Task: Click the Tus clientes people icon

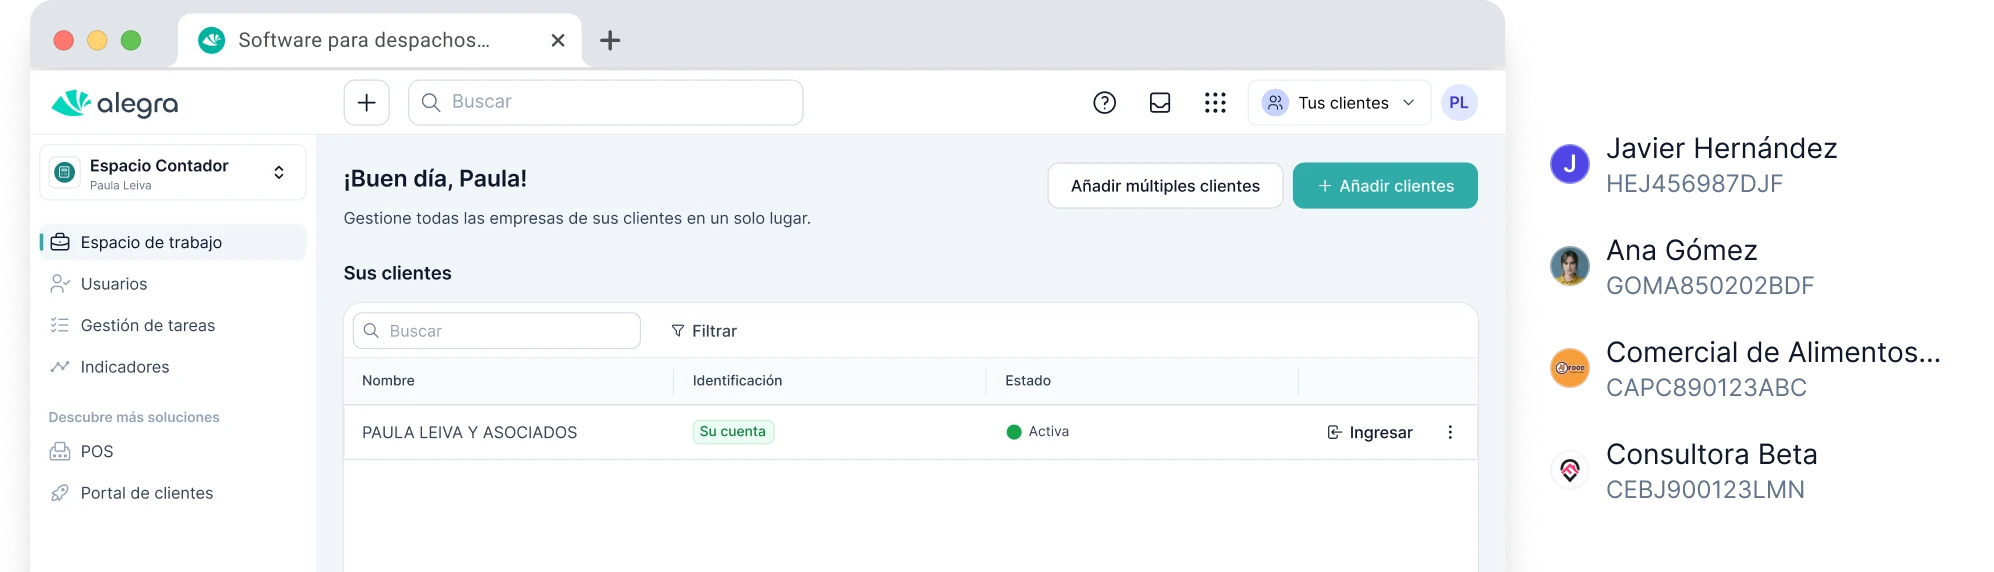Action: [1275, 103]
